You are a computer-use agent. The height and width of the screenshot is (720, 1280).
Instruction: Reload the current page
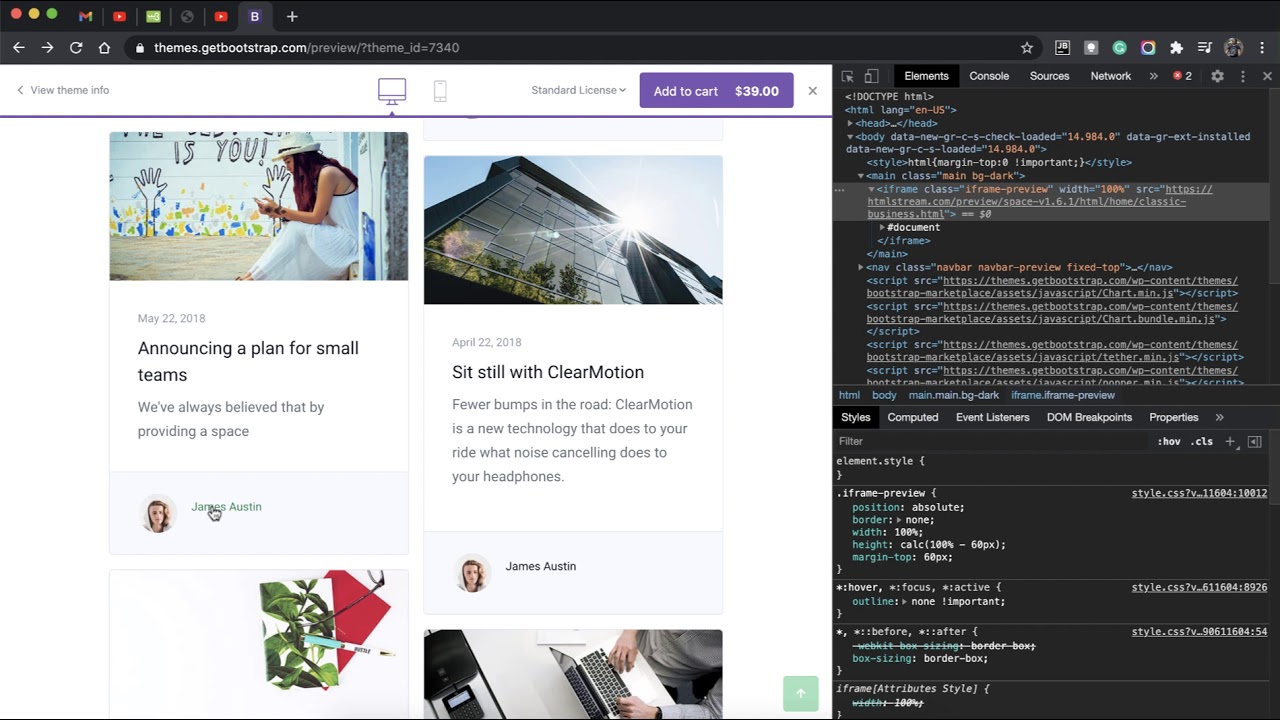pos(76,47)
